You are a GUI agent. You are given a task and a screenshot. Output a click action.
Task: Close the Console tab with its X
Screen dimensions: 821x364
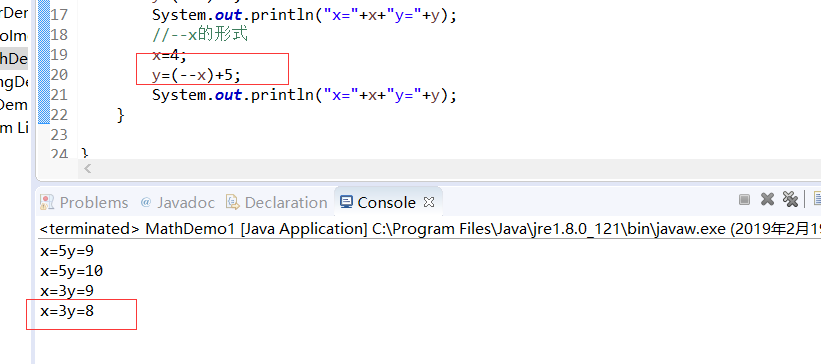point(429,202)
